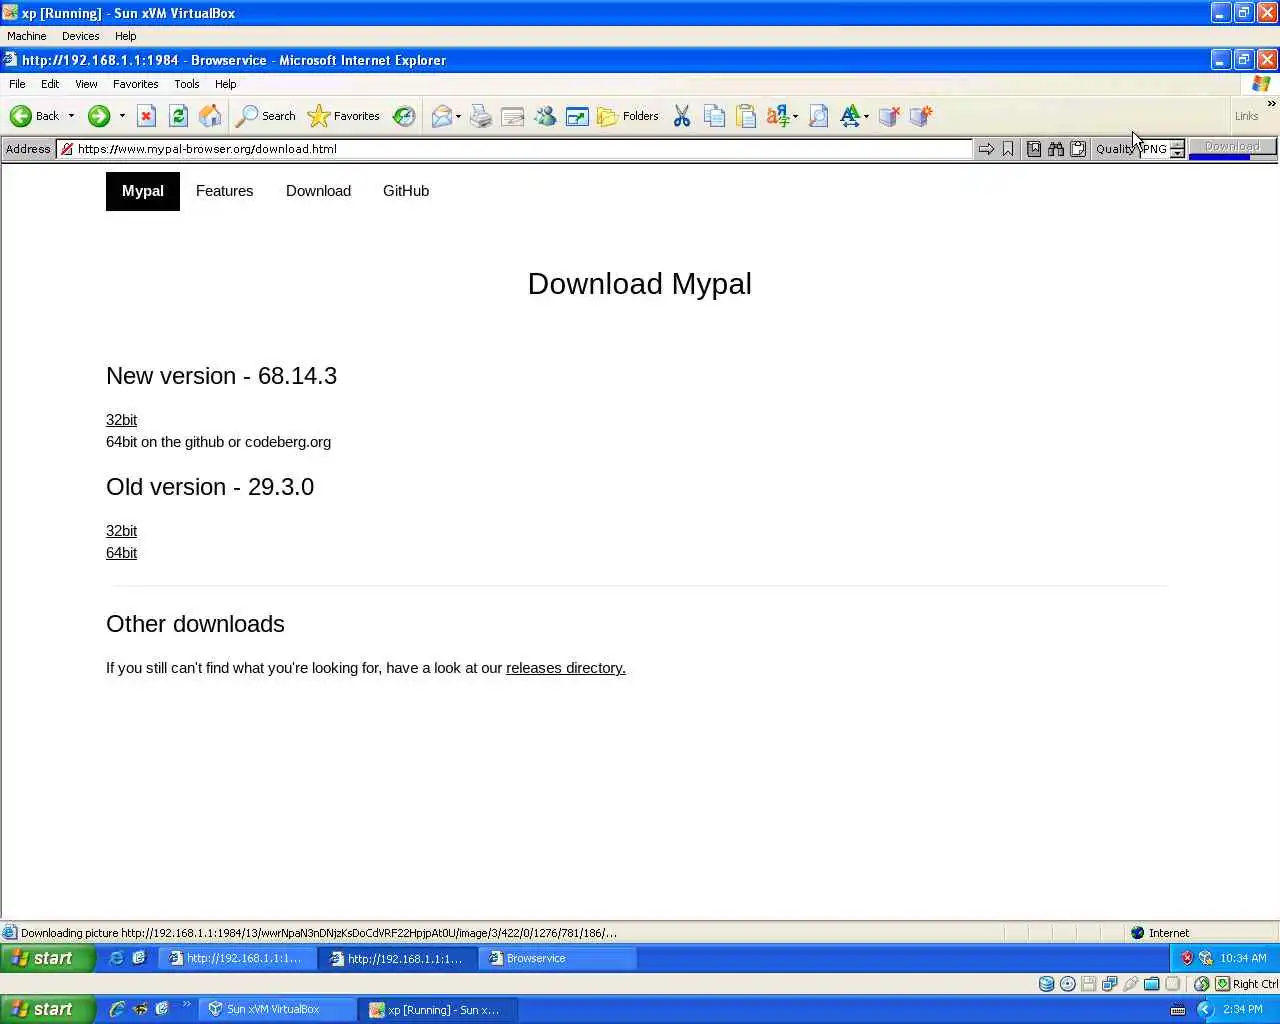Open the VirtualBox Machine menu
This screenshot has height=1024, width=1280.
(x=26, y=36)
